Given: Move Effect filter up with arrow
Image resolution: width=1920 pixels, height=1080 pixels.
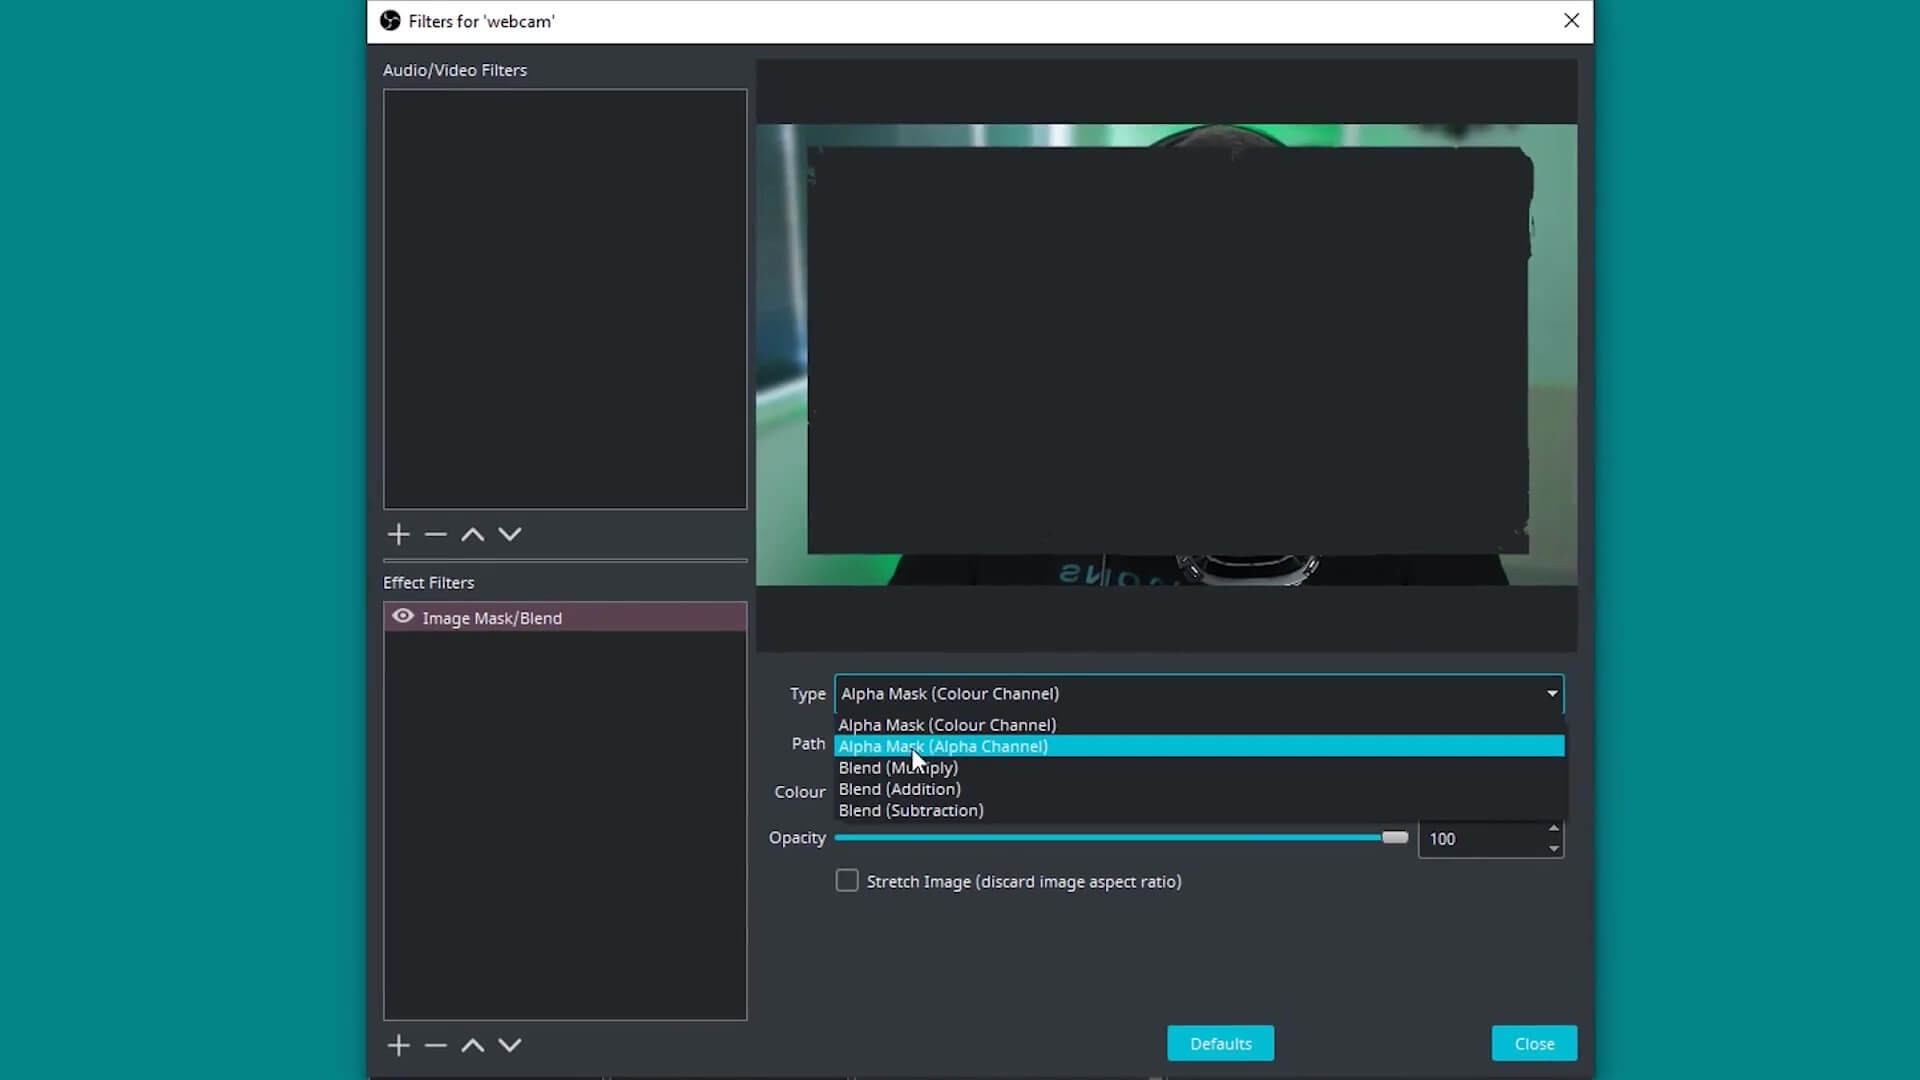Looking at the screenshot, I should (472, 1045).
